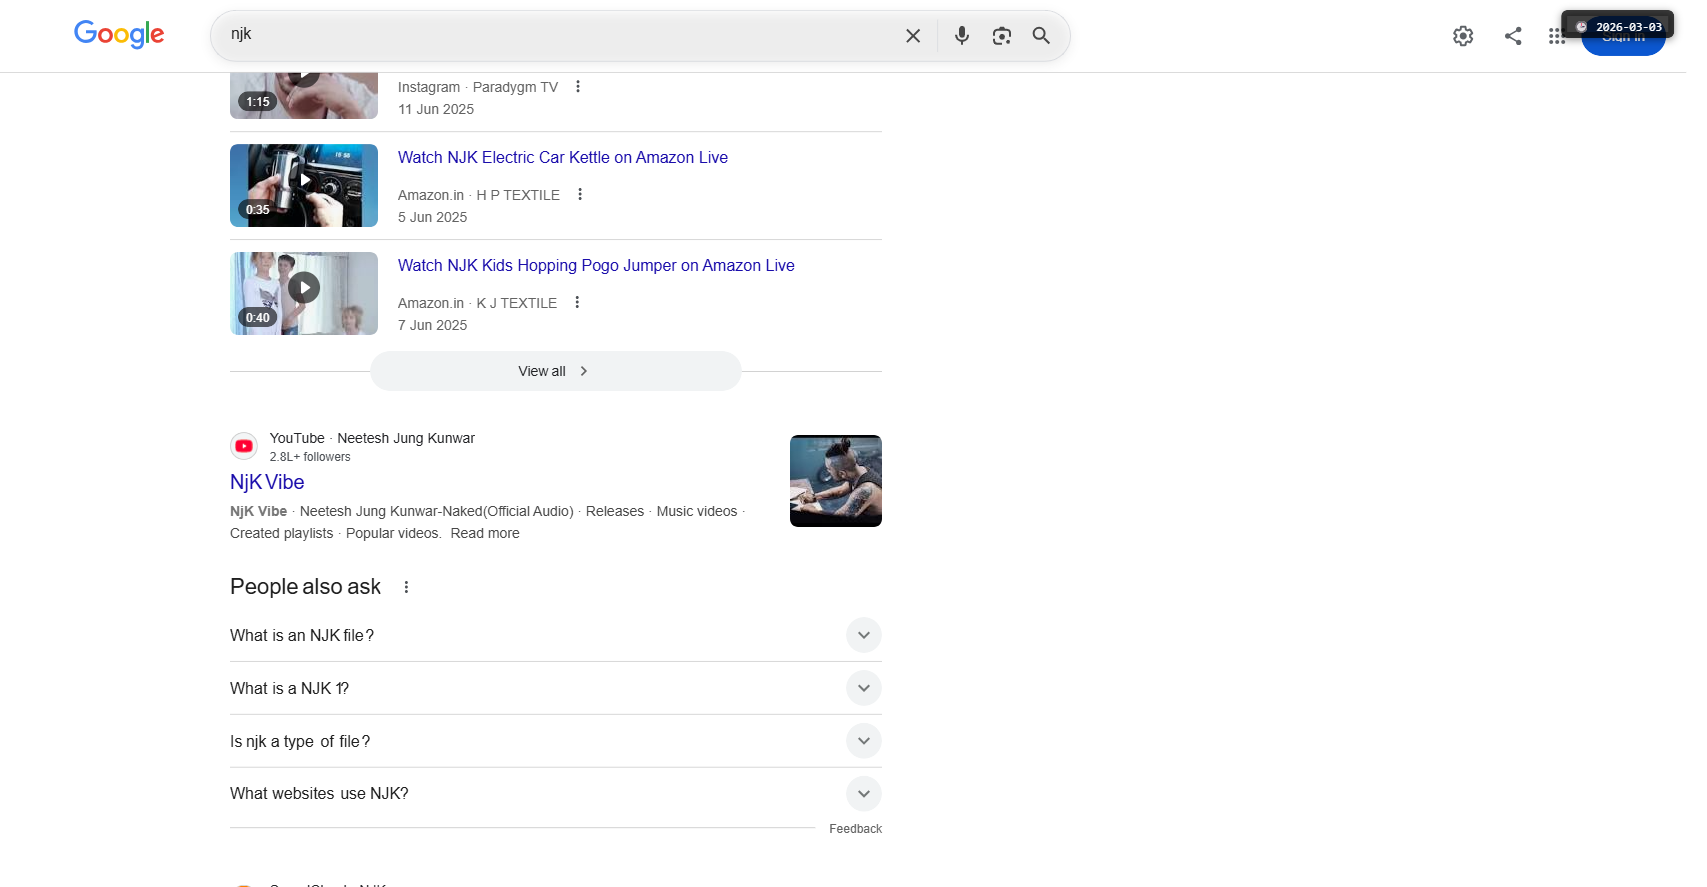
Task: Click the 2026-03-03 date overlay
Action: [x=1618, y=27]
